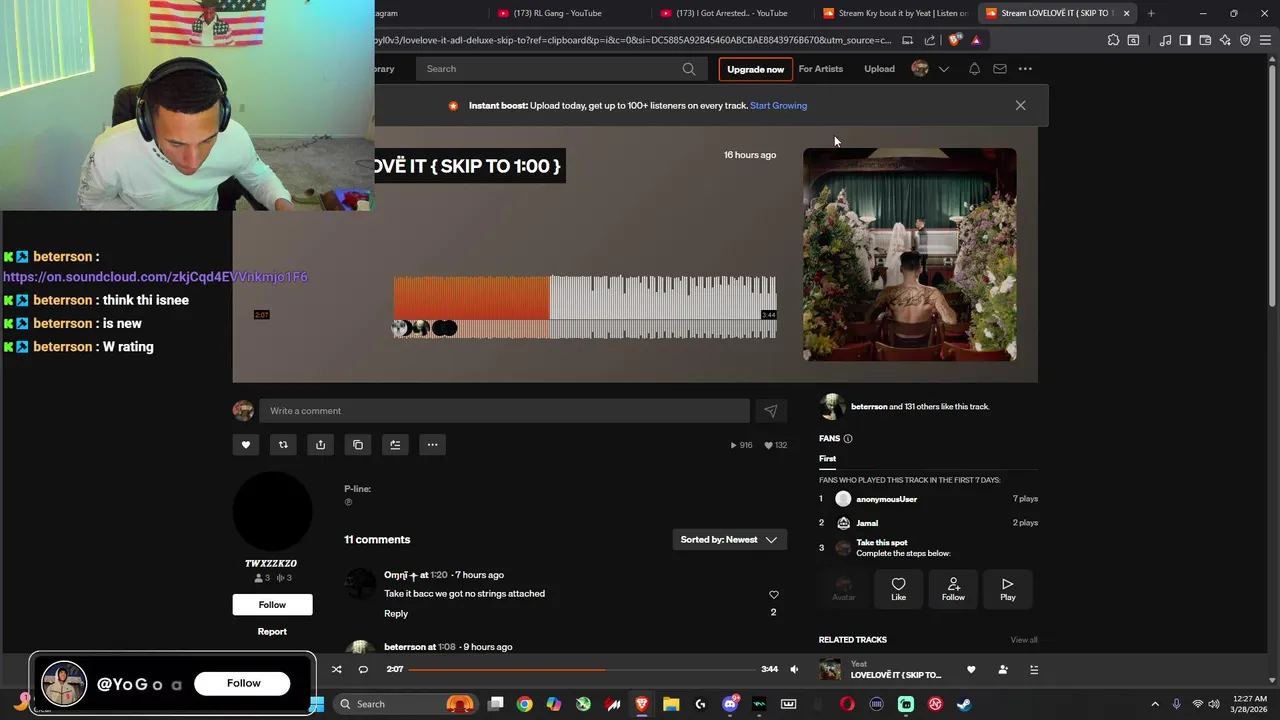Open the notifications bell in the SoundCloud header
The height and width of the screenshot is (720, 1280).
pos(974,69)
